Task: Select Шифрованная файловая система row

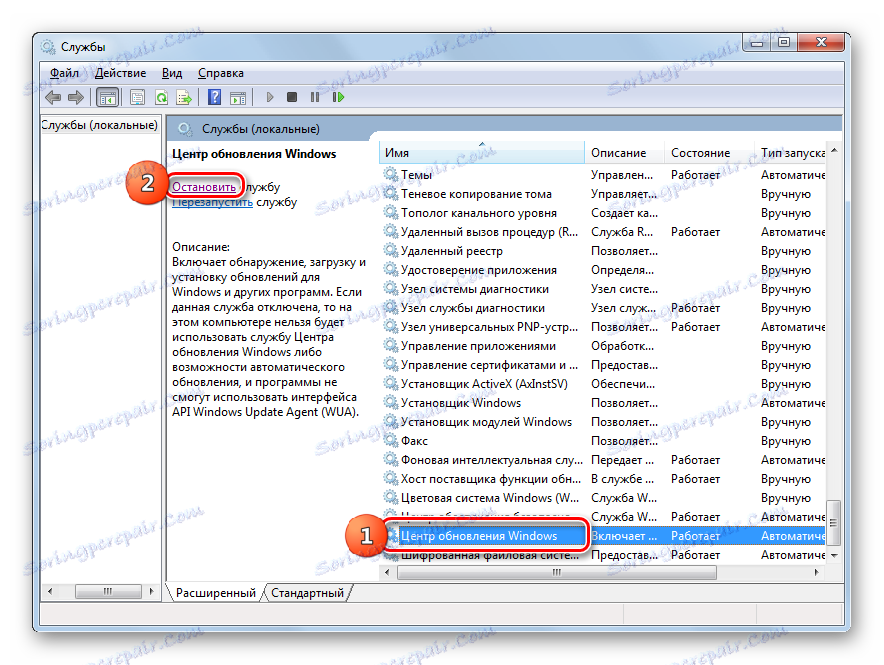Action: (x=603, y=555)
